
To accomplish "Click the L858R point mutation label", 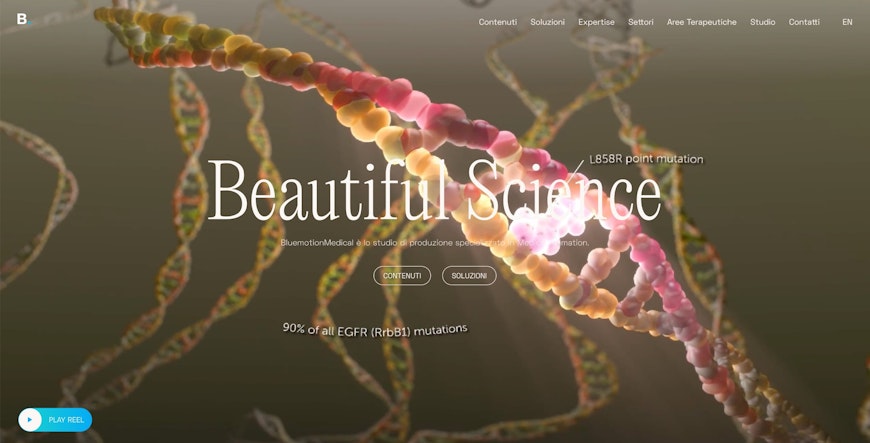I will (x=646, y=159).
